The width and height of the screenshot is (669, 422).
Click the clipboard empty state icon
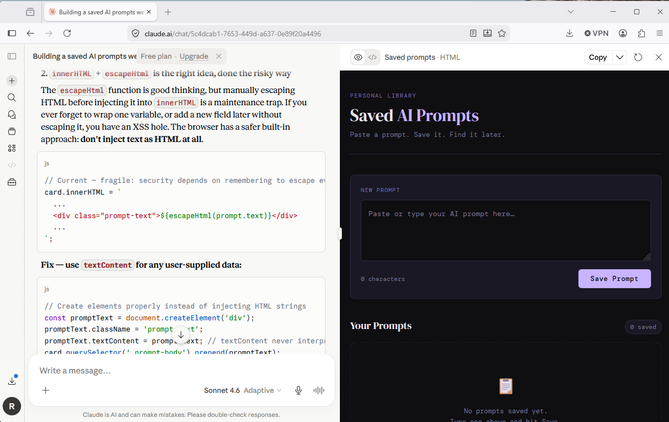(x=506, y=386)
